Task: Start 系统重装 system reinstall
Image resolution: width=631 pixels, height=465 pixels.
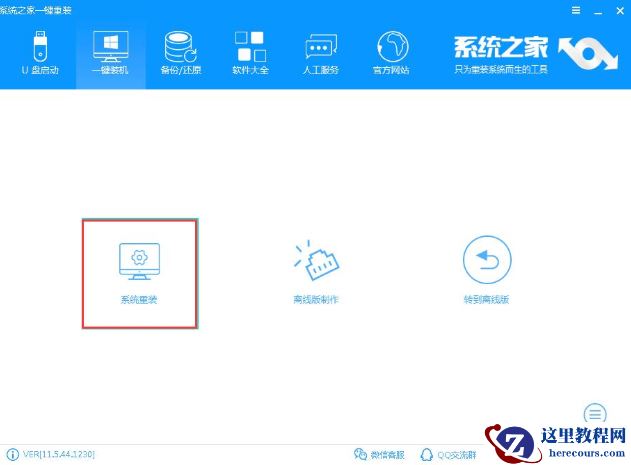Action: tap(140, 274)
